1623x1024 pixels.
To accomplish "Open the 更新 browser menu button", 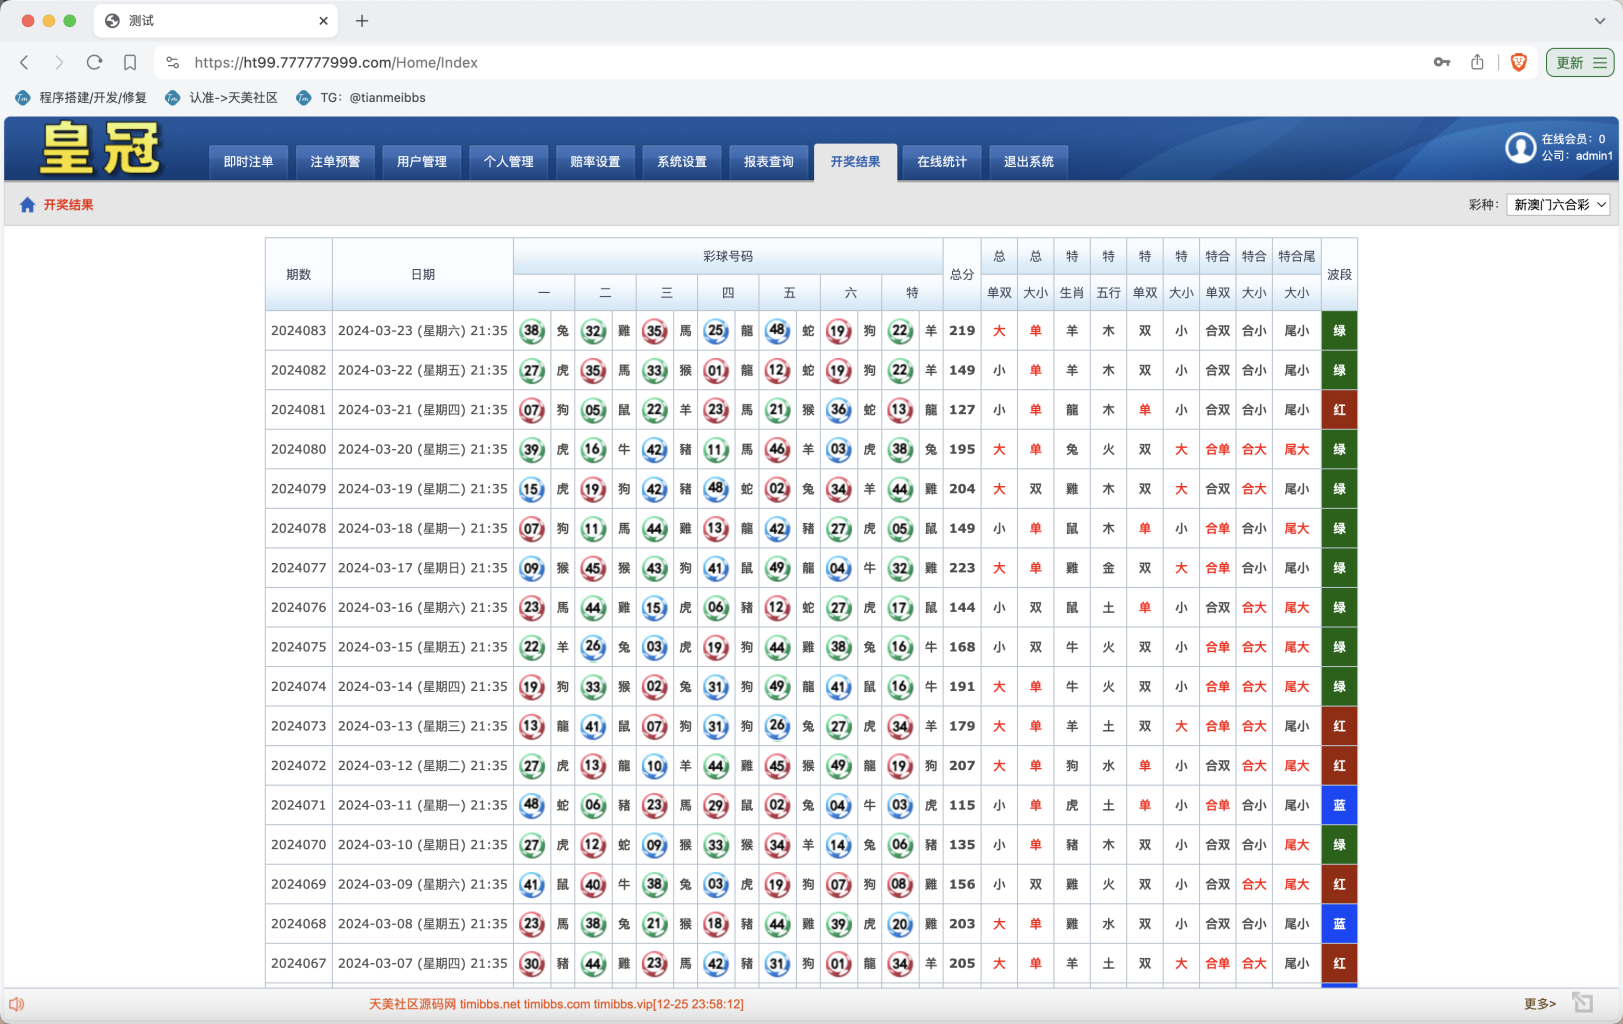I will point(1579,62).
